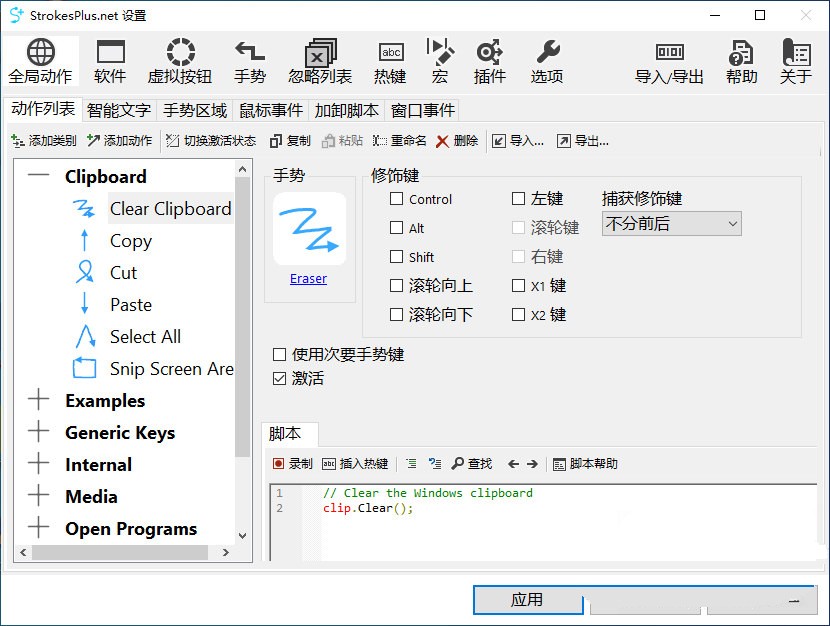Click the indent script lines icon

(x=411, y=464)
